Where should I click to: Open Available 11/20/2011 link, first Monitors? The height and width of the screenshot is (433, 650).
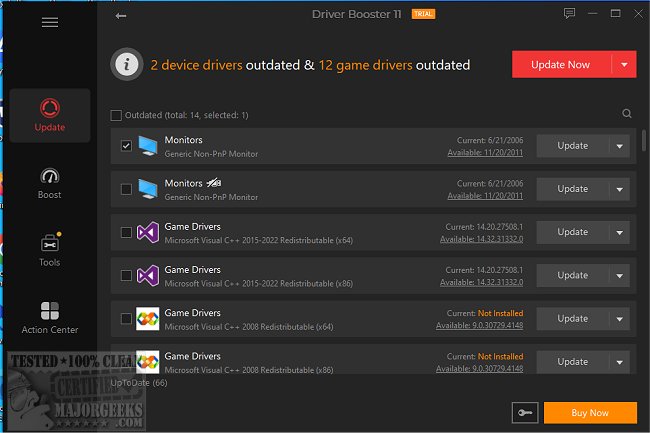[485, 152]
